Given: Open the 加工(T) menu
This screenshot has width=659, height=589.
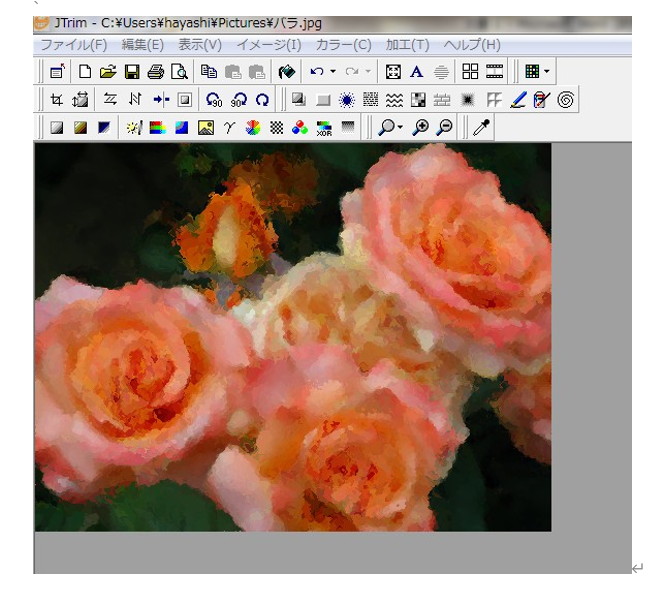Looking at the screenshot, I should [407, 45].
